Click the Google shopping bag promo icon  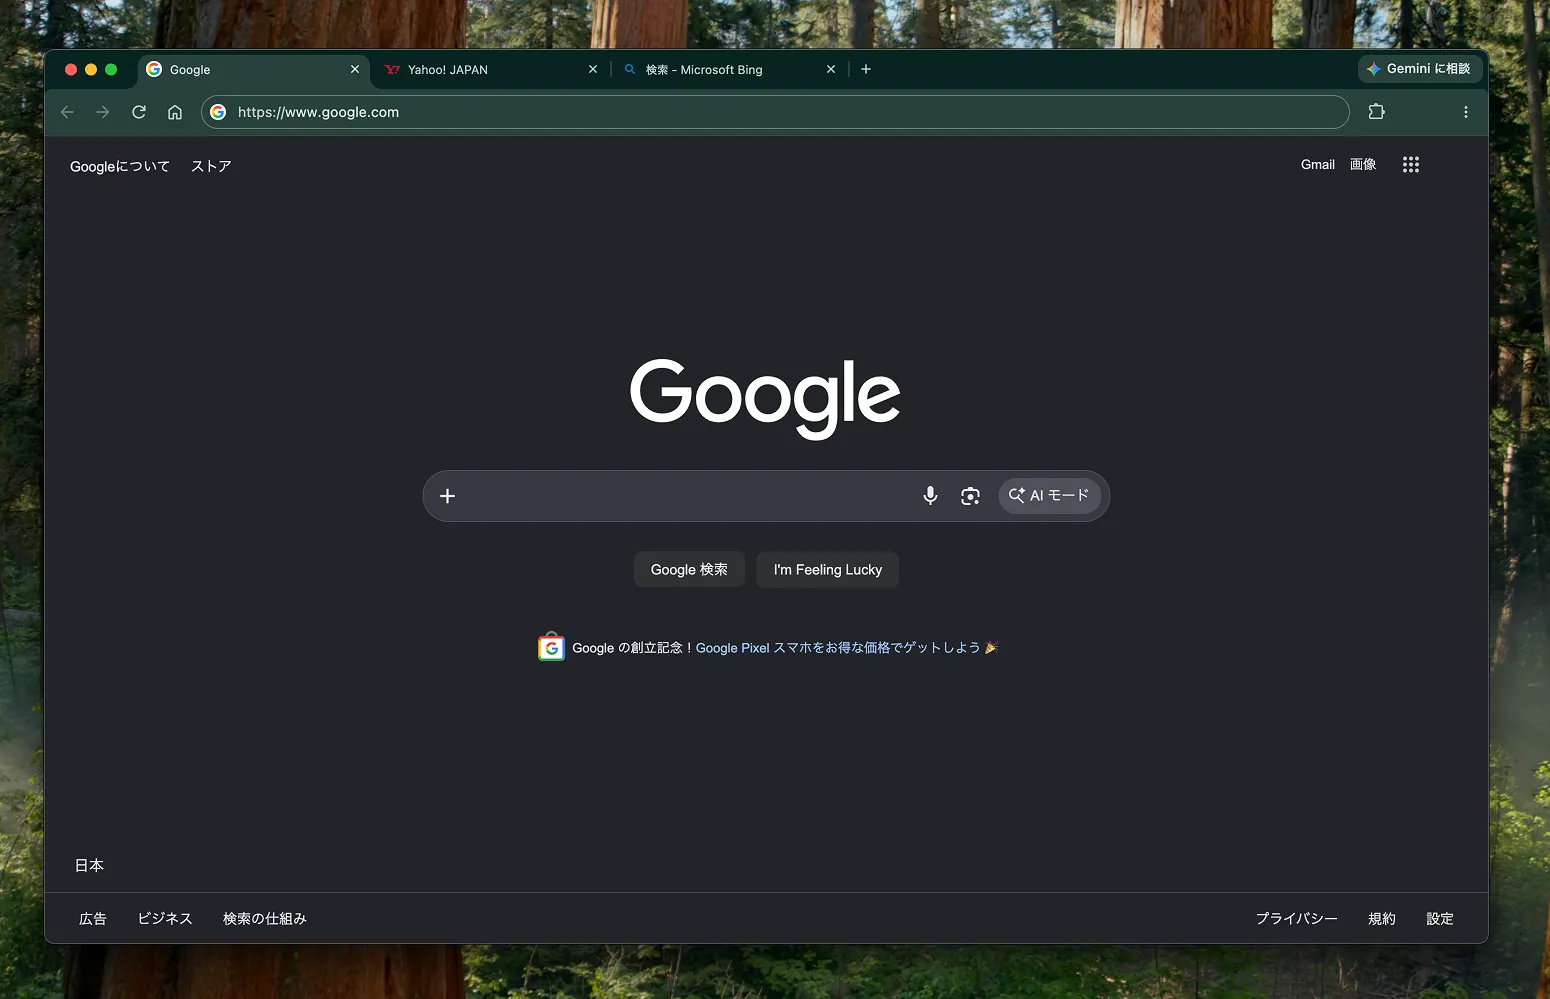[551, 647]
